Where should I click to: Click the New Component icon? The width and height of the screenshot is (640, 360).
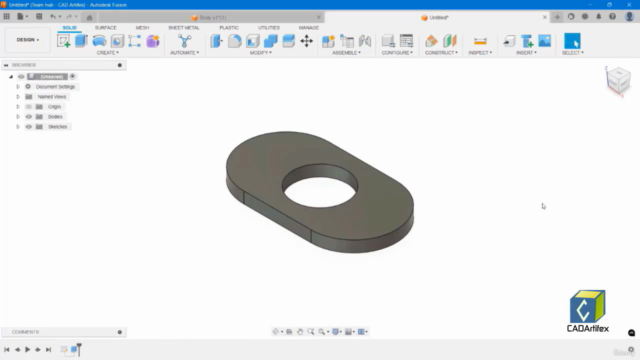click(x=329, y=41)
